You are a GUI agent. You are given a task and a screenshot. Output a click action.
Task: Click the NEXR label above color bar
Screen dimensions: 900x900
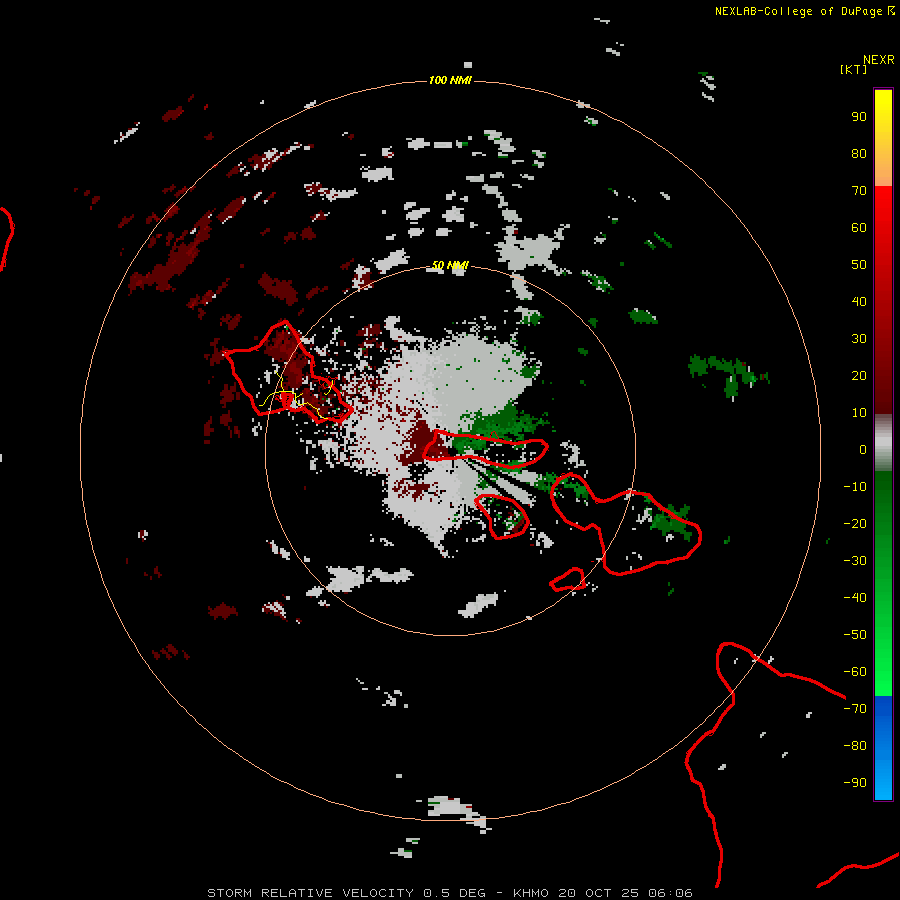(x=878, y=60)
